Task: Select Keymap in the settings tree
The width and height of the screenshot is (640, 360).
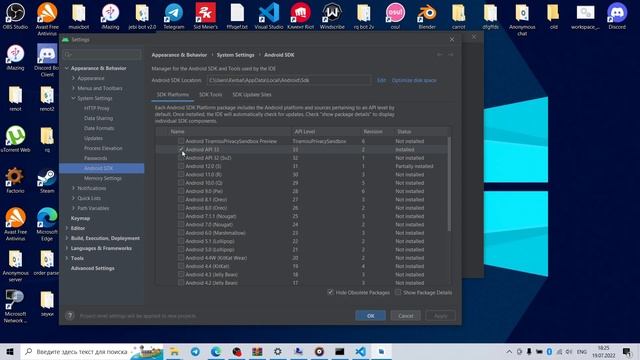Action: [x=80, y=218]
